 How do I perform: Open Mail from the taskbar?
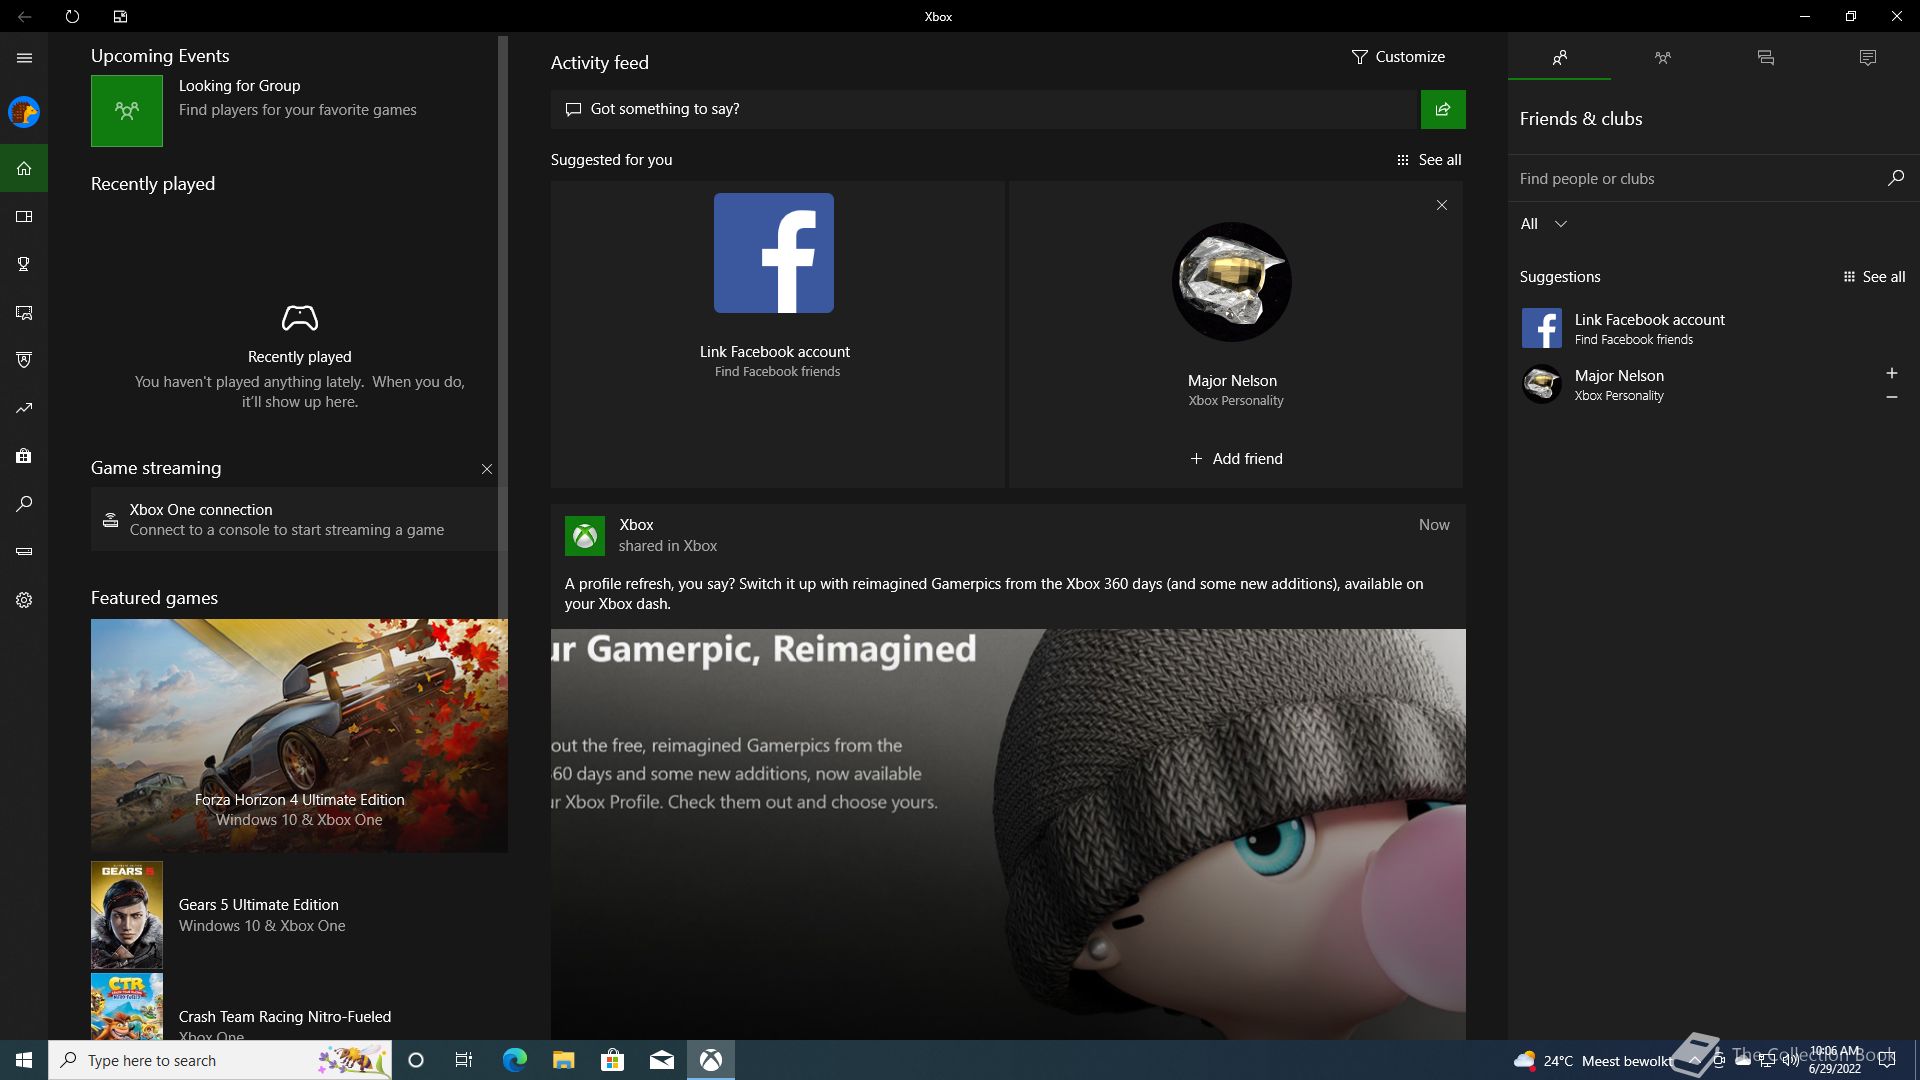[661, 1060]
